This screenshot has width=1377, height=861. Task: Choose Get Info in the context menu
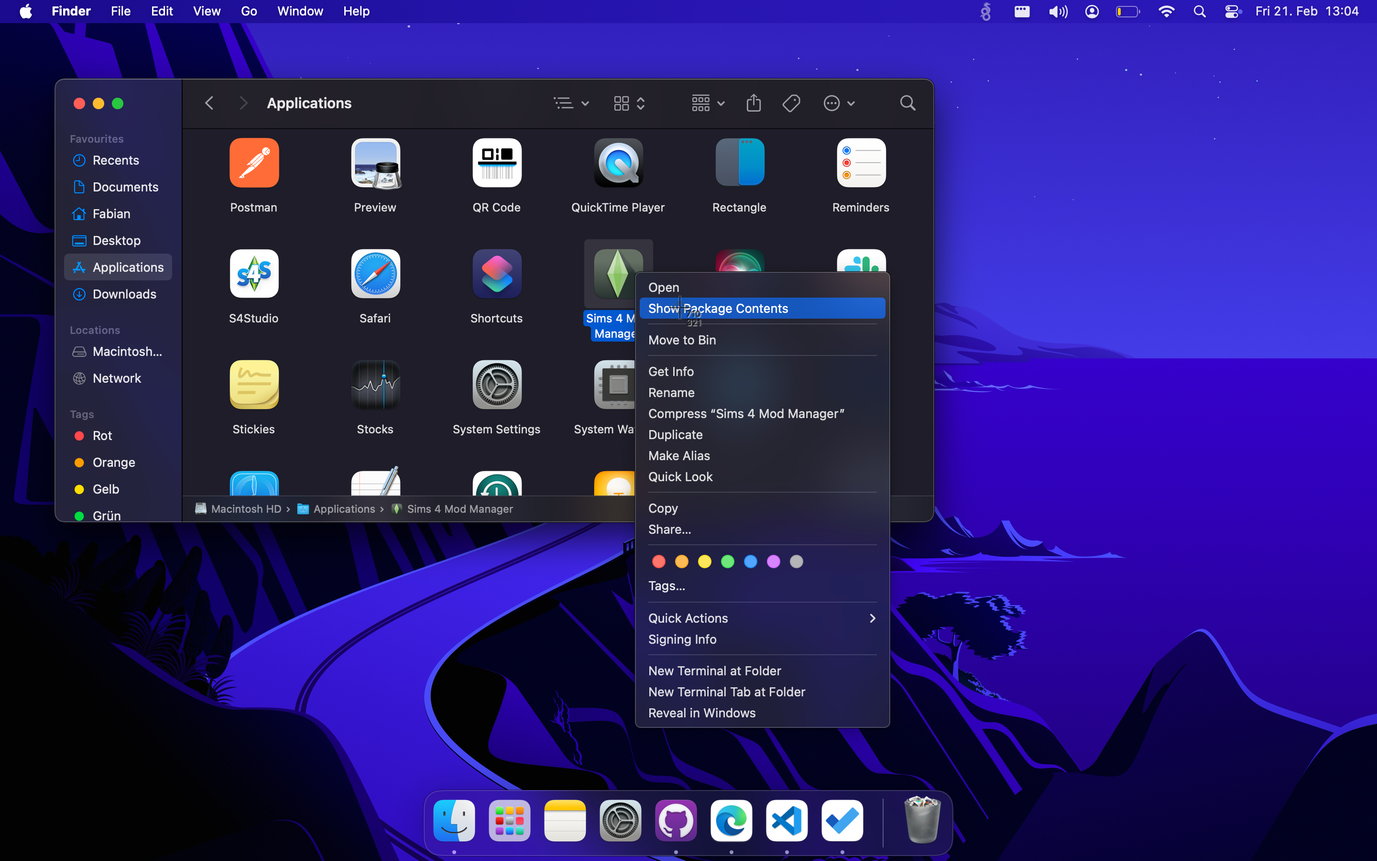point(762,371)
